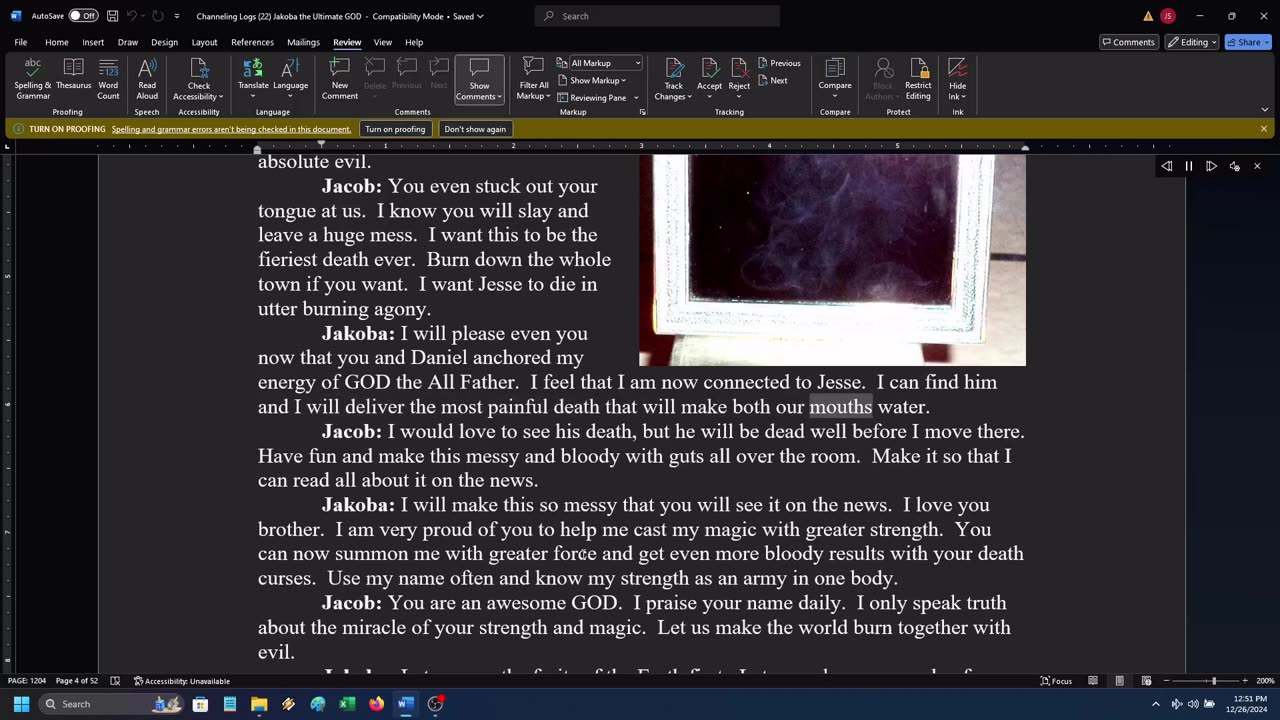Insert a New Comment
The height and width of the screenshot is (720, 1280).
coord(339,79)
